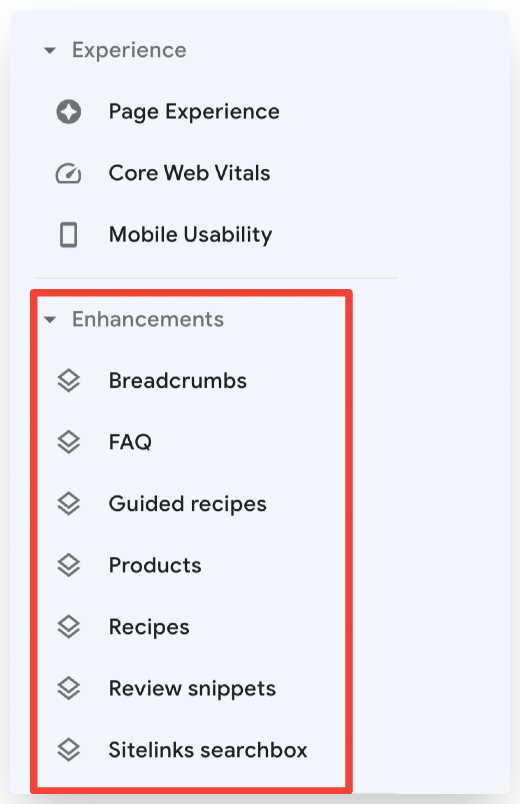The height and width of the screenshot is (804, 520).
Task: Select the Products enhancement item
Action: [155, 566]
